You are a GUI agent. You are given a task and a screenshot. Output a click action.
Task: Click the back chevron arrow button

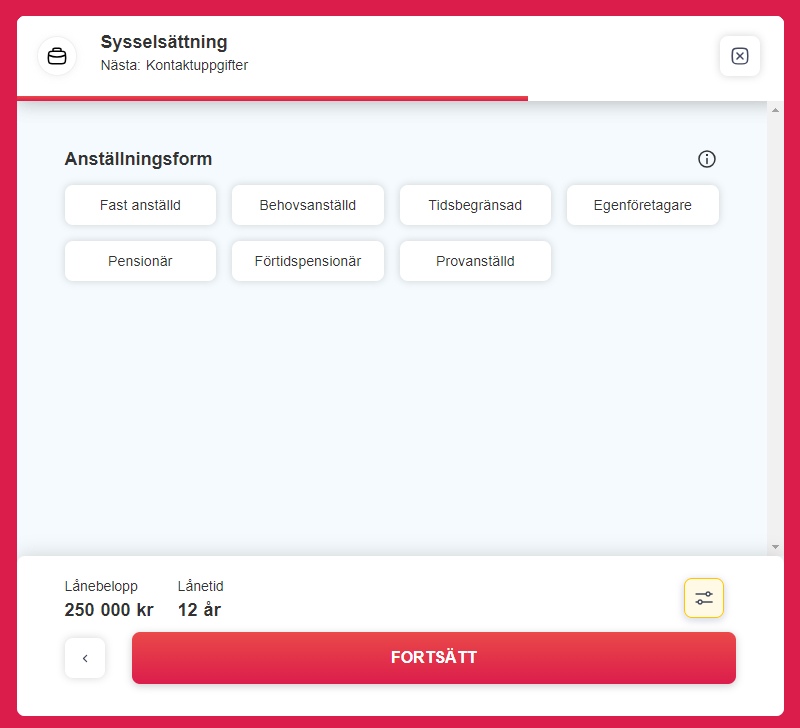85,658
